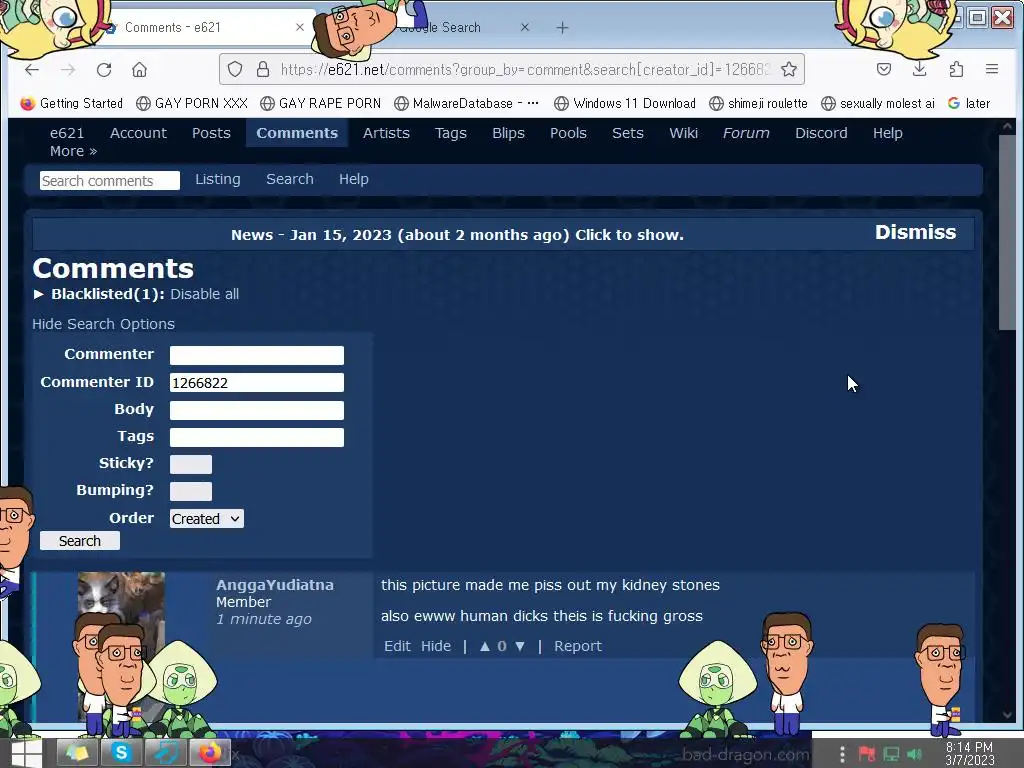The image size is (1024, 768).
Task: Collapse with 'Hide Search Options'
Action: point(103,324)
